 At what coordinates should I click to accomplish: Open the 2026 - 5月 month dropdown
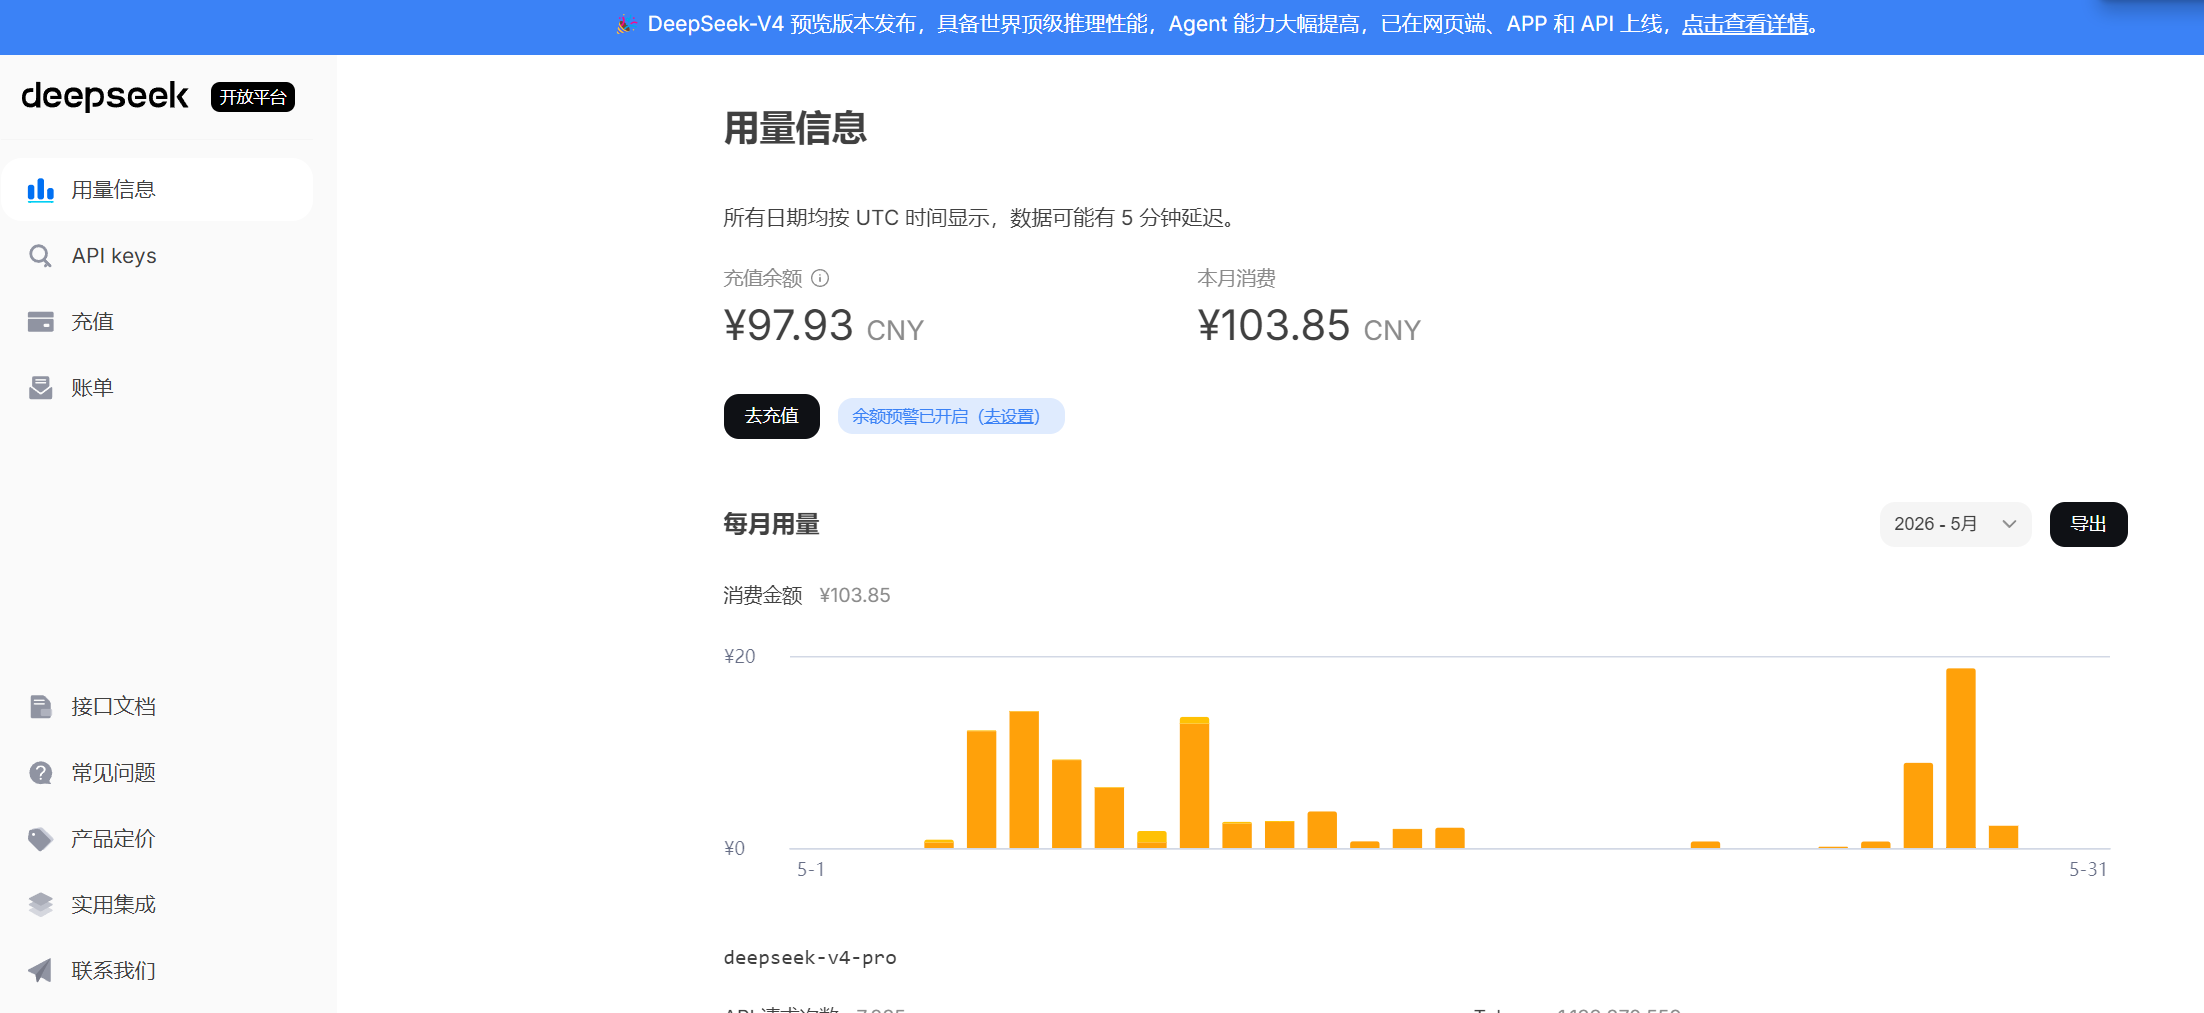1955,525
